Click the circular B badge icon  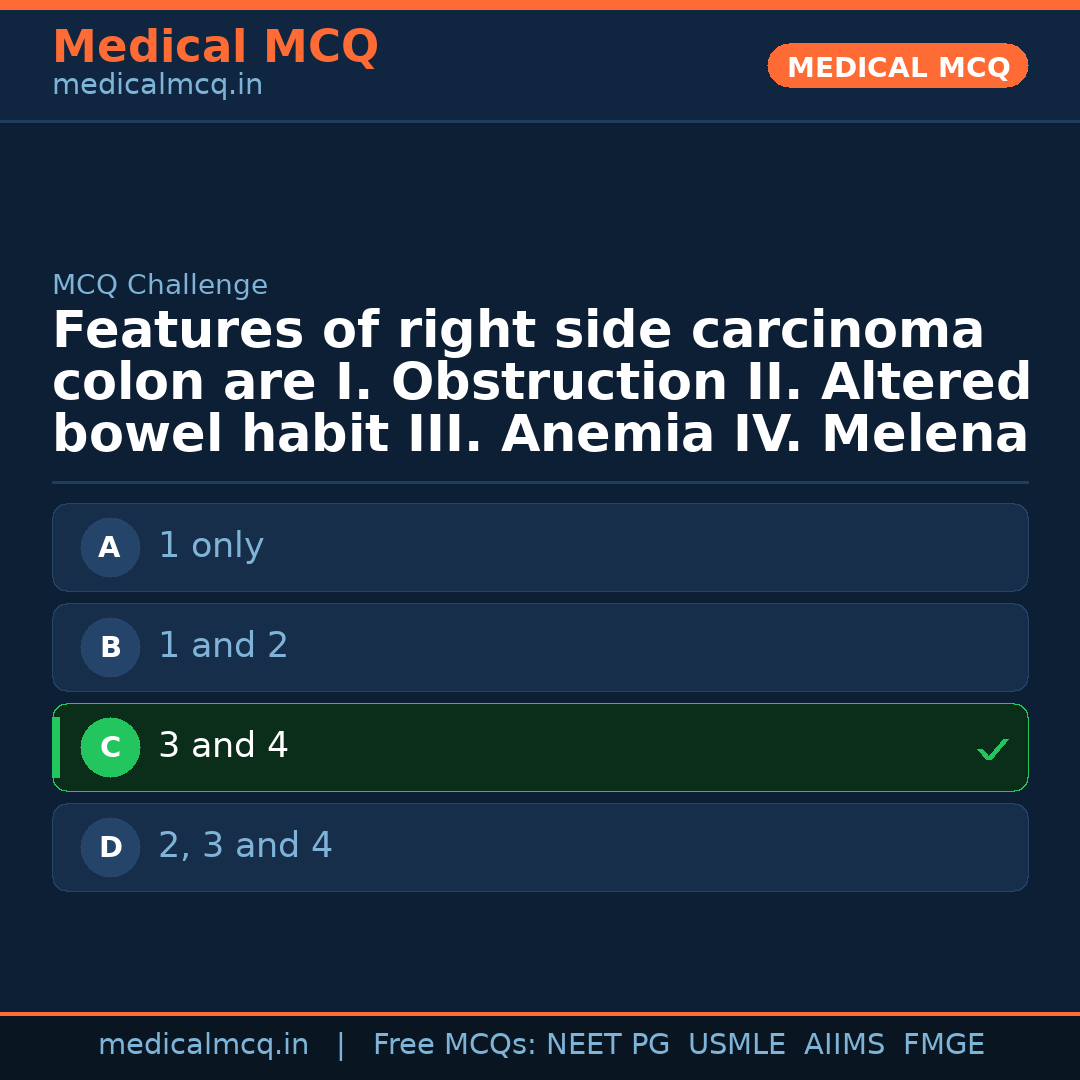click(110, 647)
